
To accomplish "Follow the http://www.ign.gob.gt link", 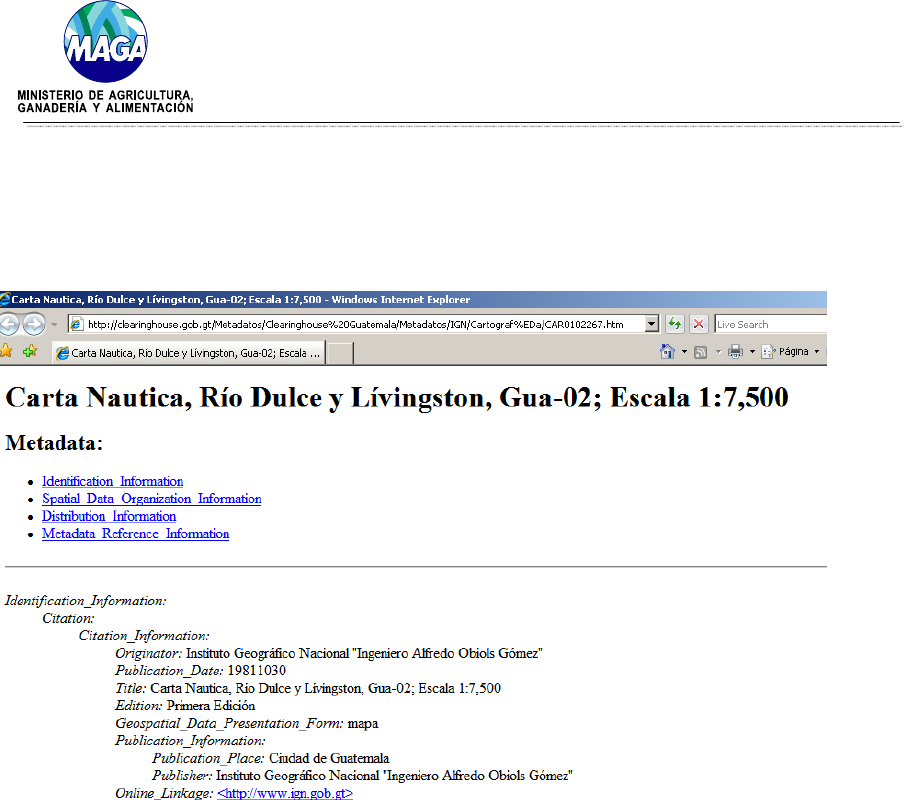I will (285, 793).
